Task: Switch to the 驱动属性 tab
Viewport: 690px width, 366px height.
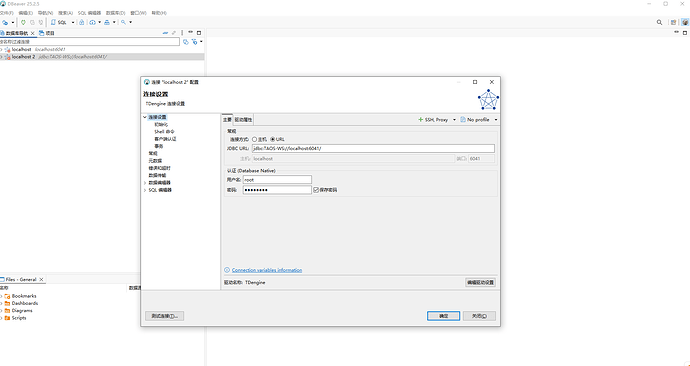Action: (x=243, y=120)
